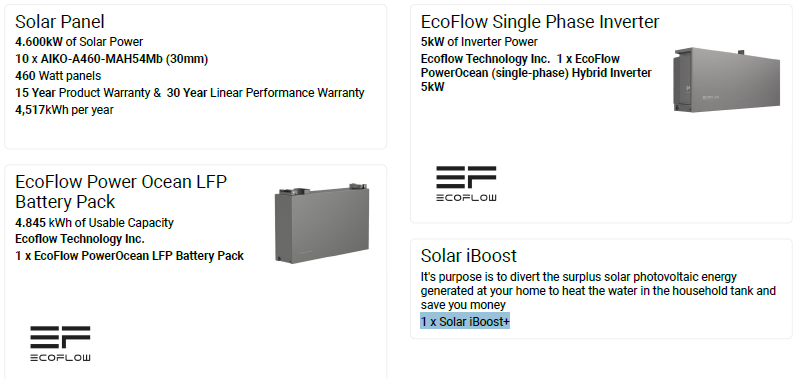This screenshot has width=805, height=379.
Task: Click the EcoFlow Power Ocean LFP Battery Pack title
Action: coord(121,192)
